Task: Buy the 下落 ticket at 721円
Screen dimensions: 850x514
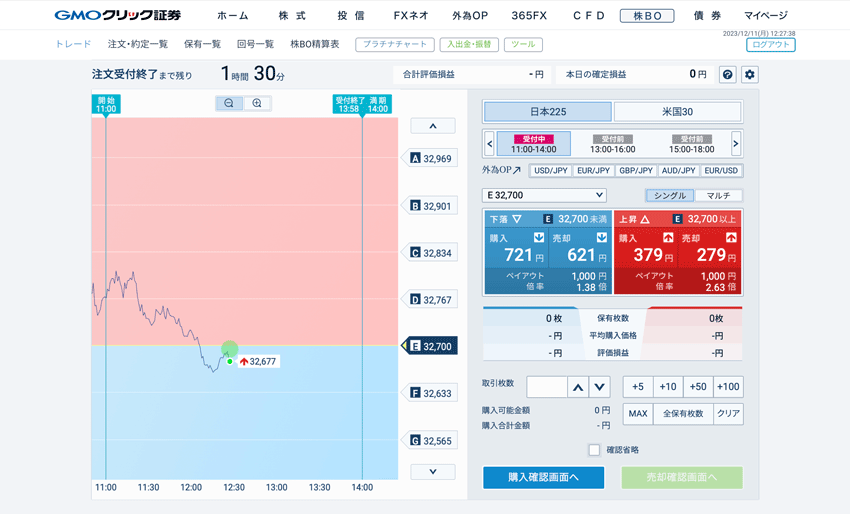Action: (x=516, y=248)
